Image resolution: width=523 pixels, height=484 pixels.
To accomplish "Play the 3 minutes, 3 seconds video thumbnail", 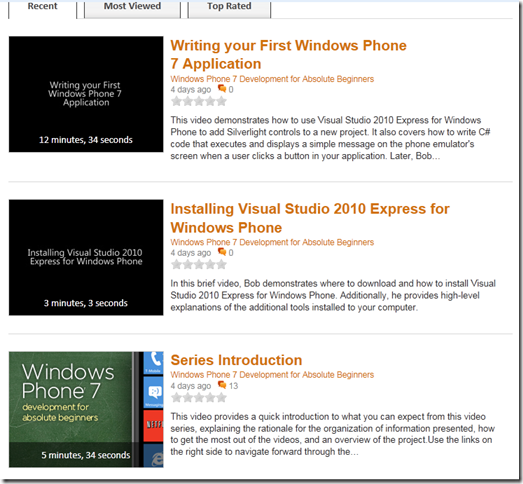I will click(86, 258).
